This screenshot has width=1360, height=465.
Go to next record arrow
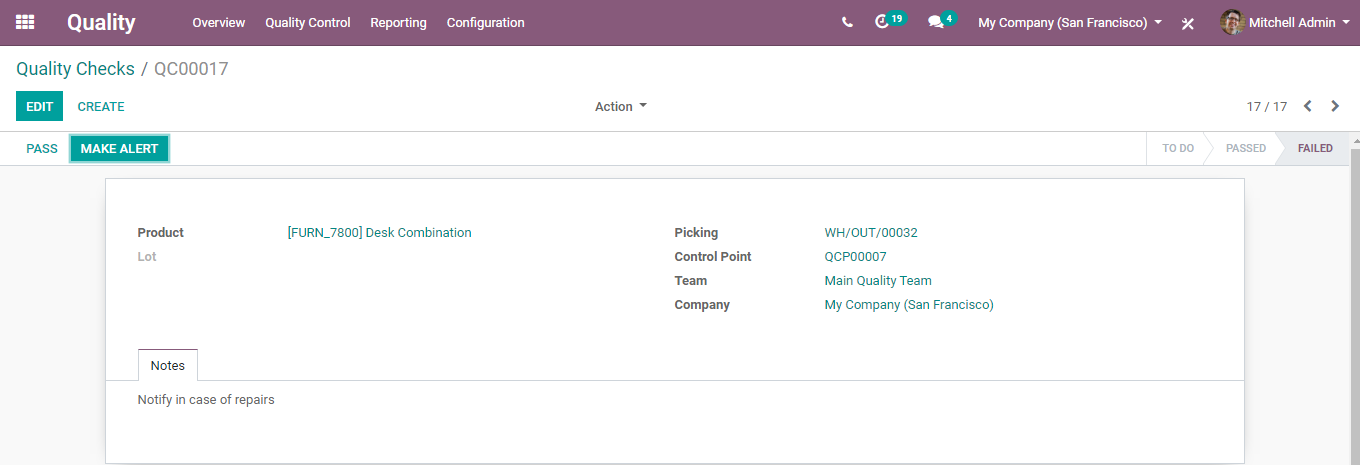click(1335, 106)
